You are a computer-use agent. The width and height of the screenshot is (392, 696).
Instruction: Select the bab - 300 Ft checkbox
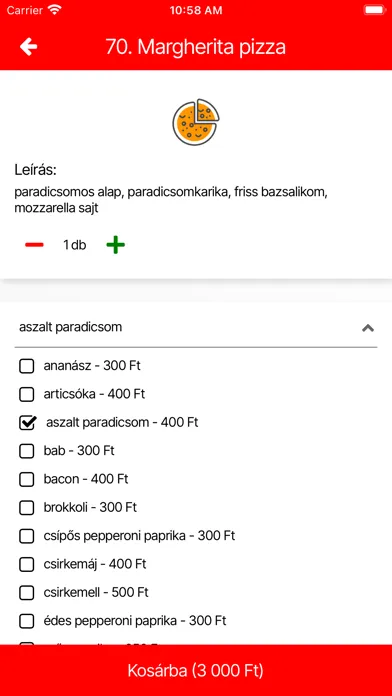pos(27,451)
